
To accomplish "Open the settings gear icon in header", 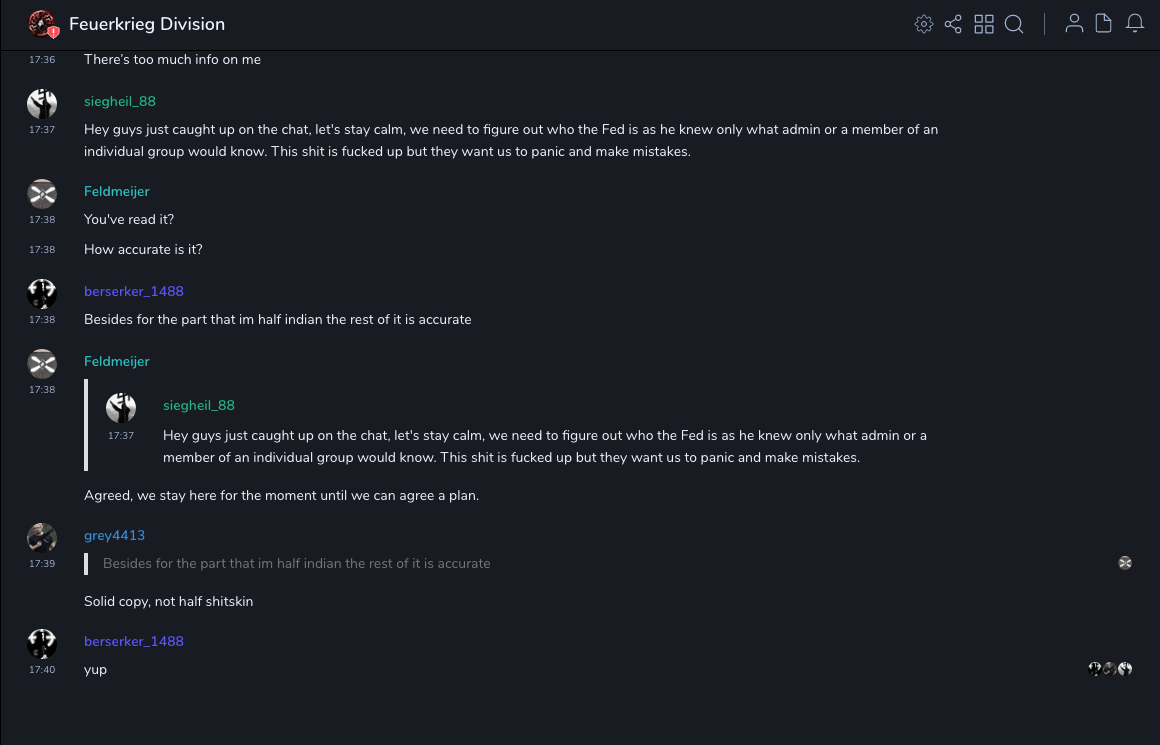I will click(x=924, y=24).
